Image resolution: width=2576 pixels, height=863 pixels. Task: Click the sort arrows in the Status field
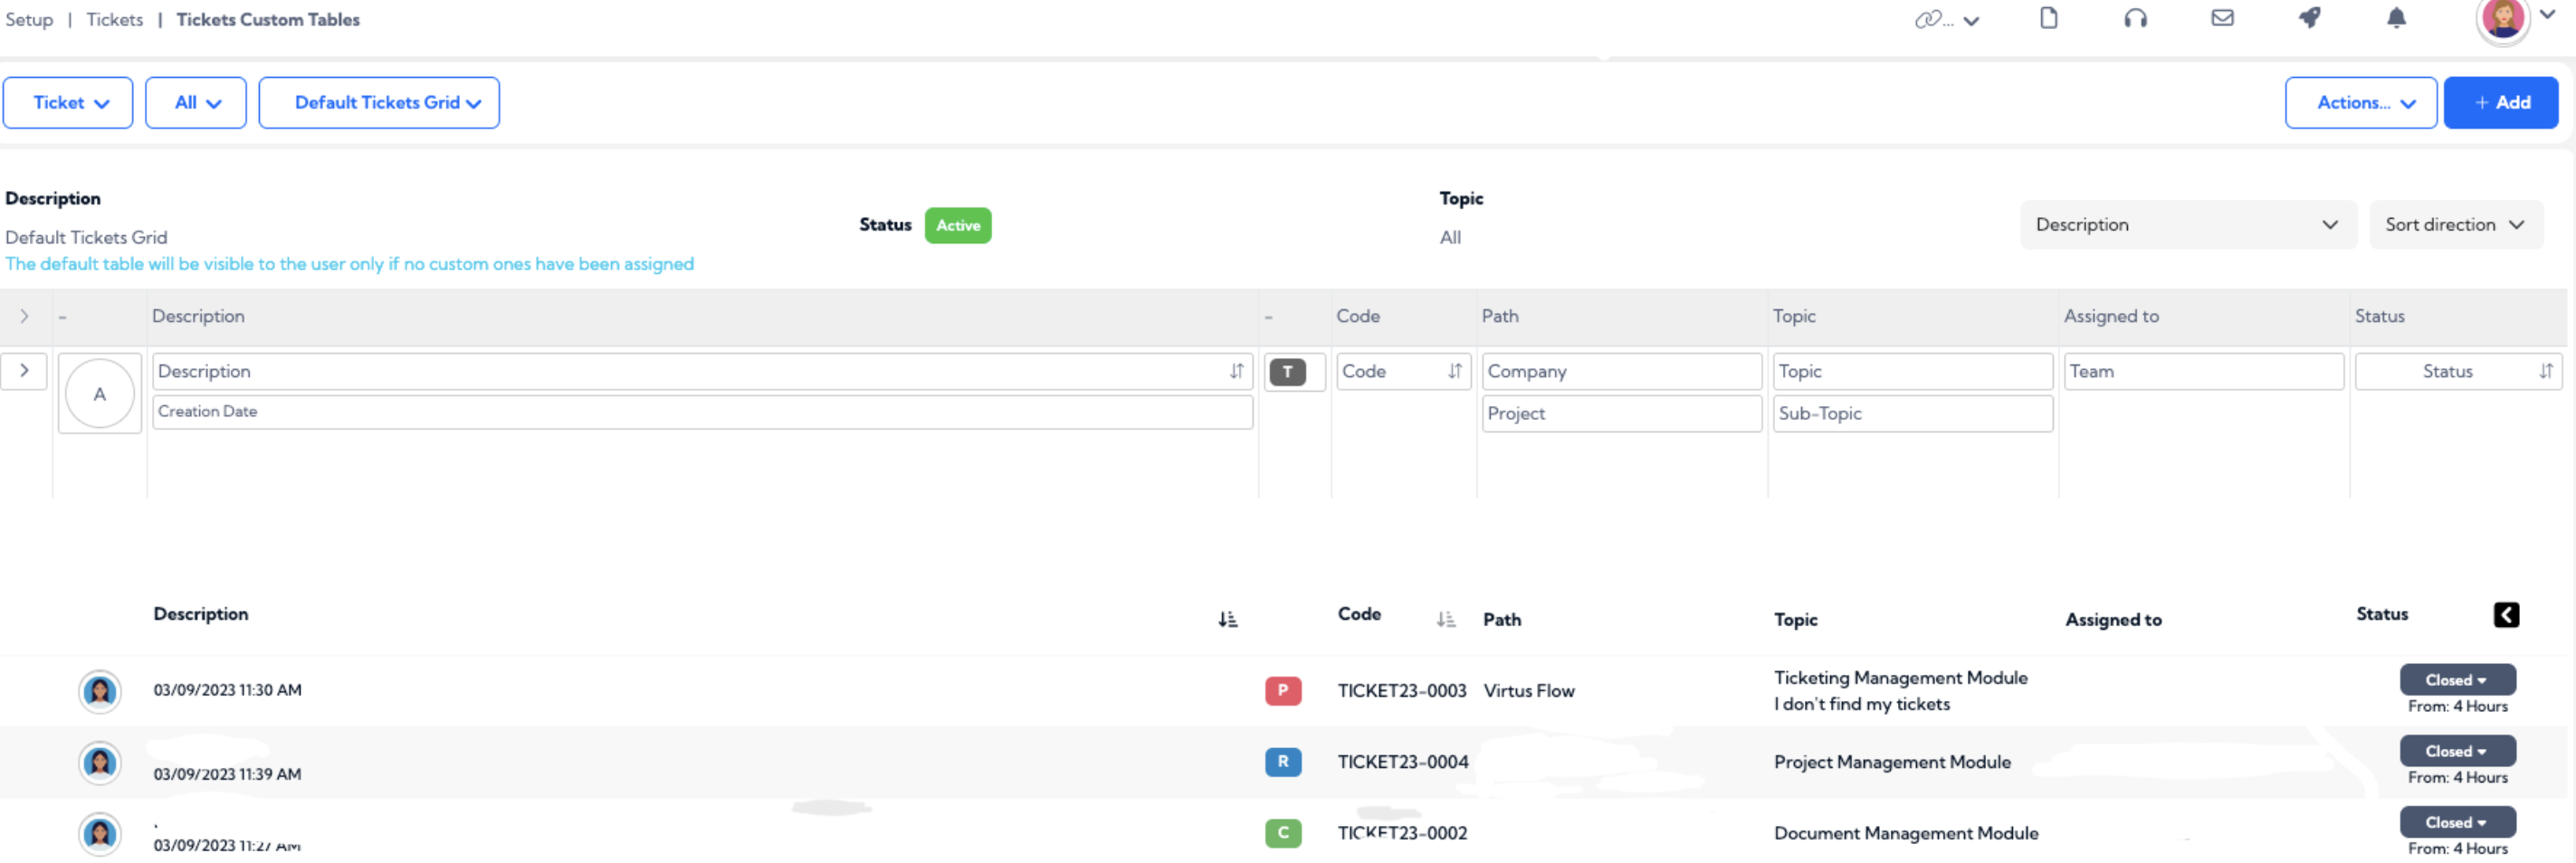tap(2545, 371)
